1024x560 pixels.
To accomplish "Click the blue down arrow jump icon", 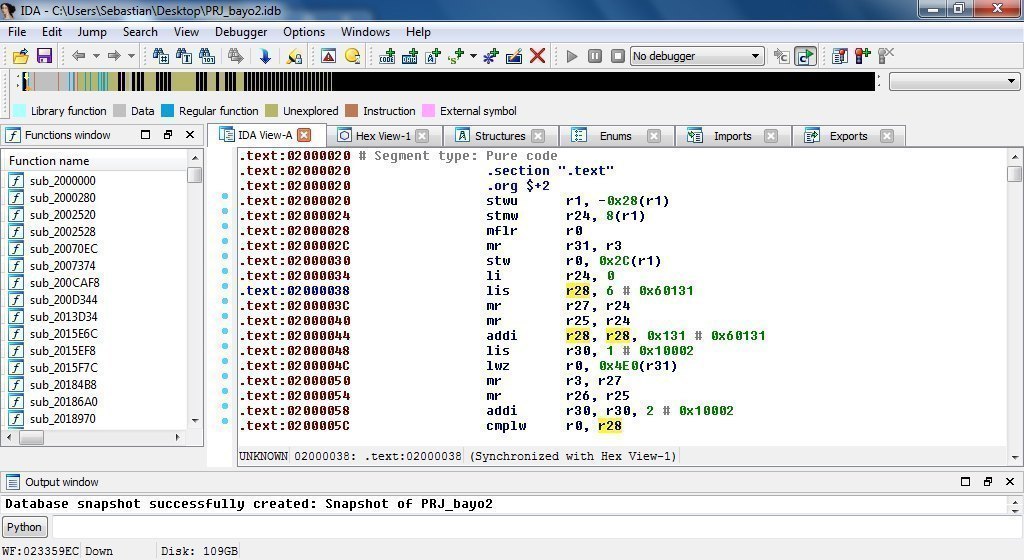I will [265, 56].
